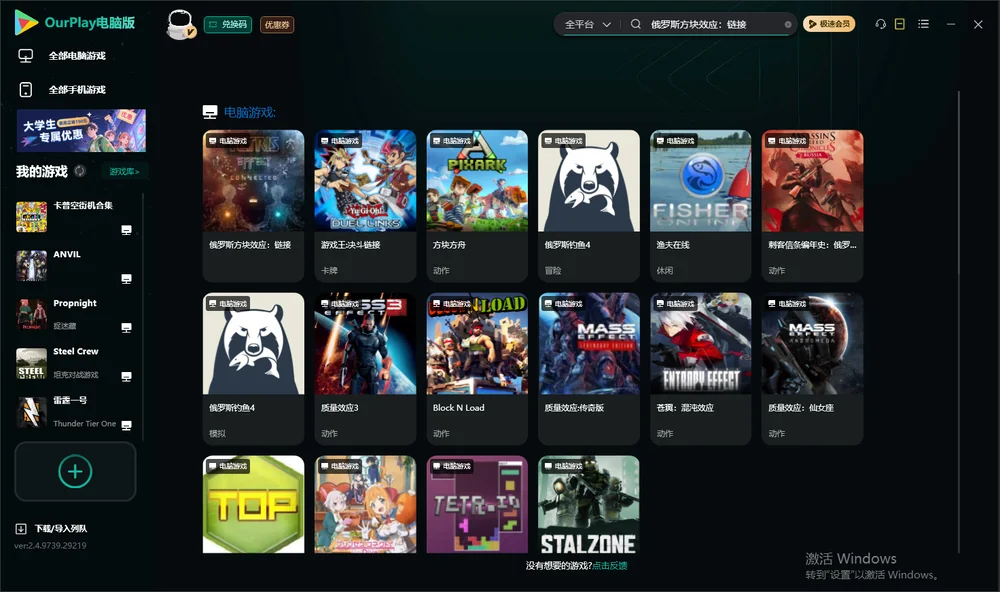This screenshot has height=592, width=1000.
Task: Open the 游戏库> game library link
Action: (124, 171)
